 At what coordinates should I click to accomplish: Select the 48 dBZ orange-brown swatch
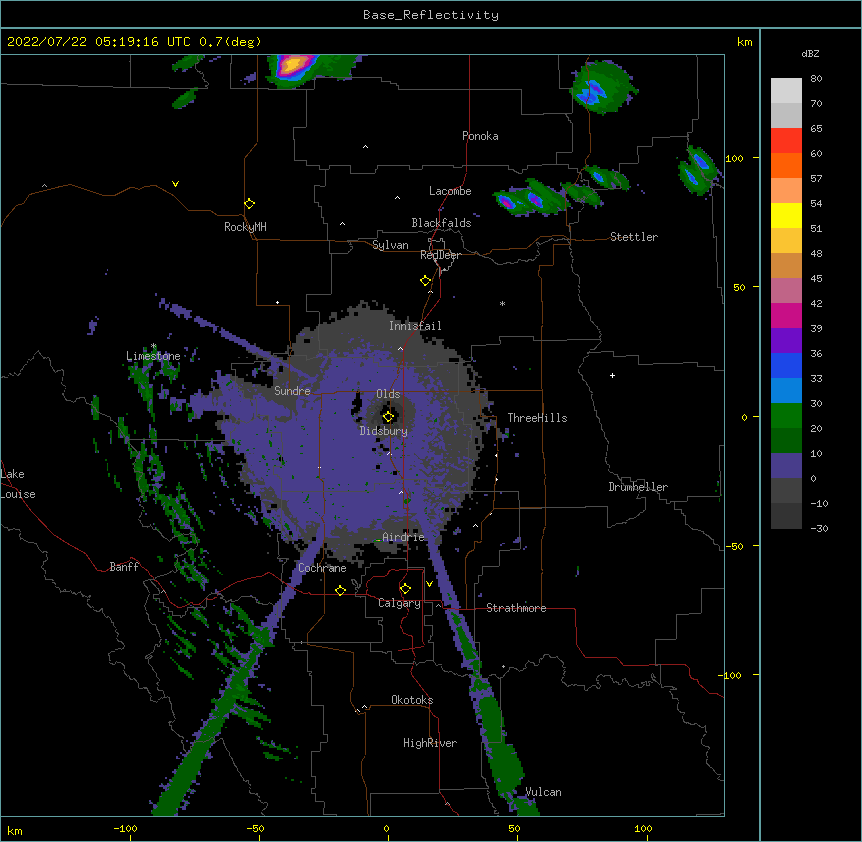pyautogui.click(x=786, y=265)
